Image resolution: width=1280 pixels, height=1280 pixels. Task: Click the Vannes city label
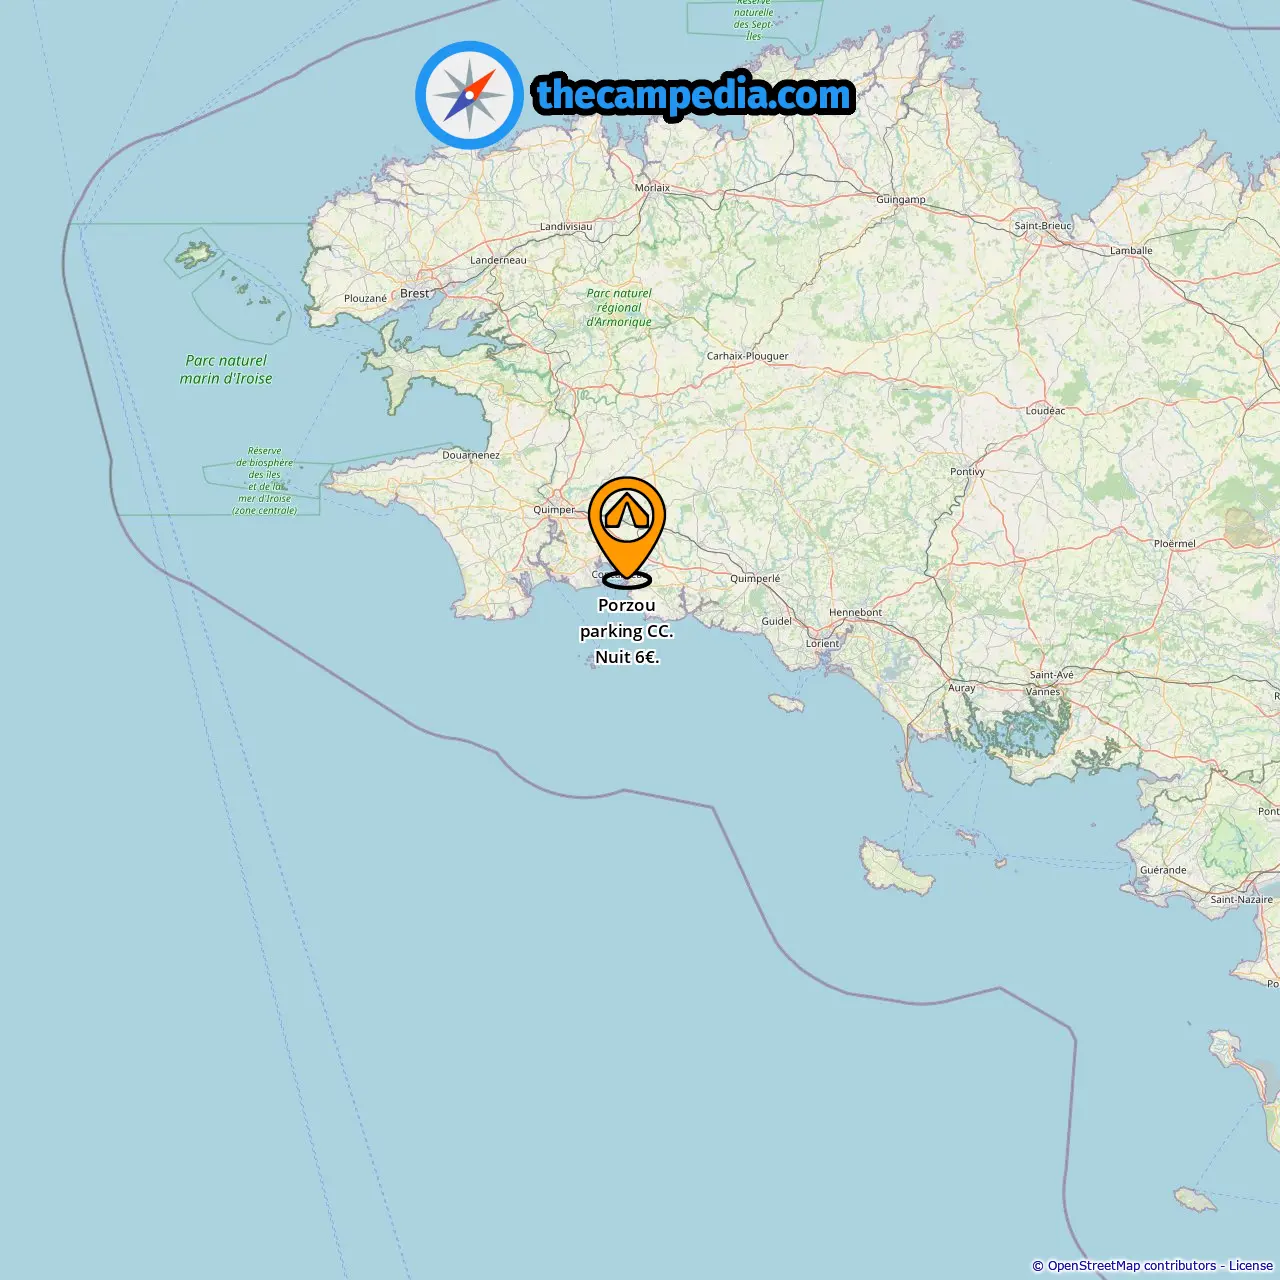pyautogui.click(x=1043, y=692)
